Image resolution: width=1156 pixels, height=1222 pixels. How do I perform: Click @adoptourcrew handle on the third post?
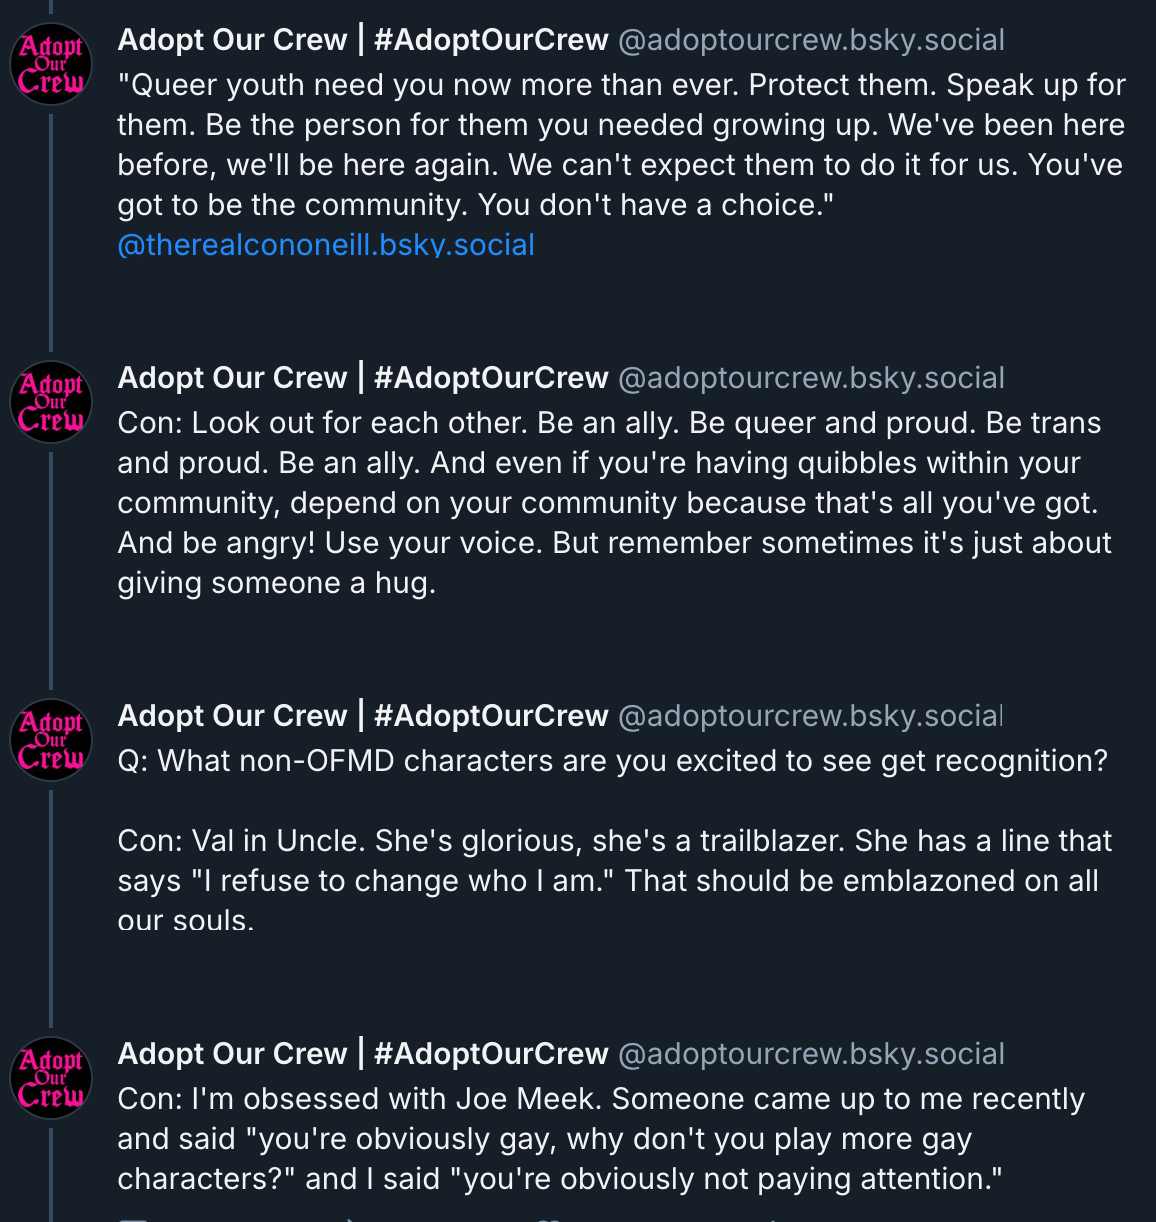[x=809, y=716]
